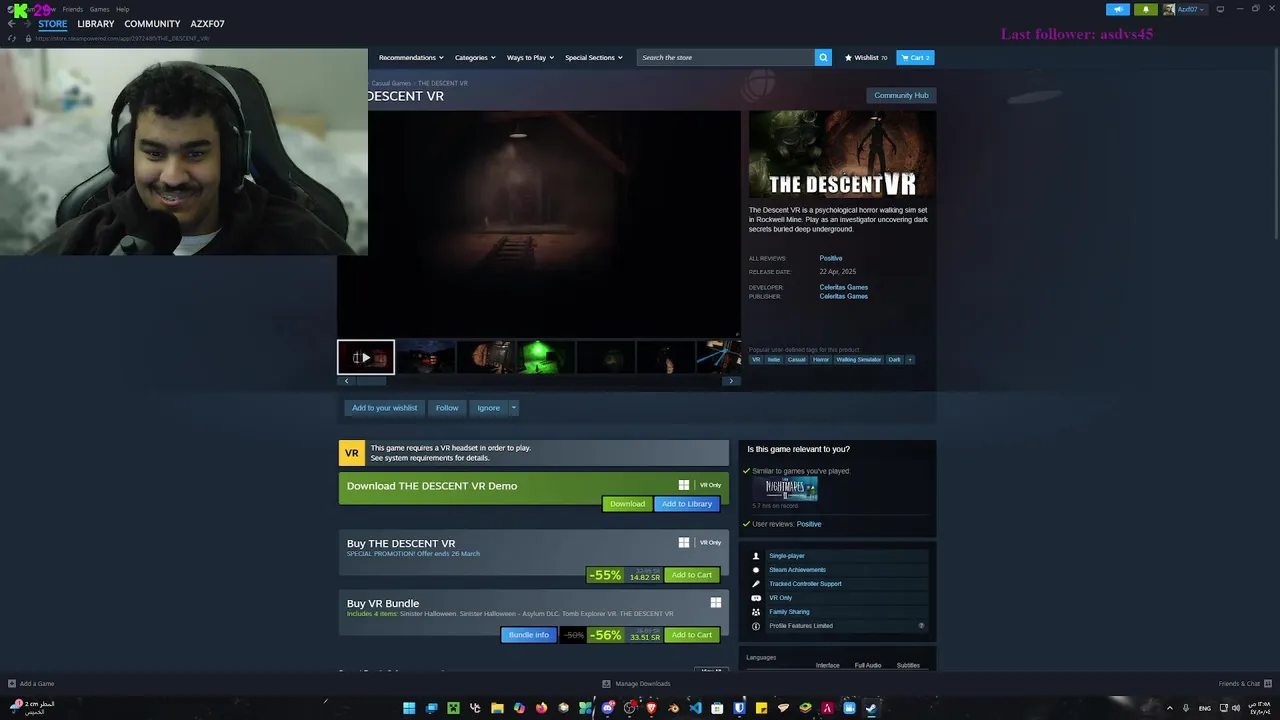The height and width of the screenshot is (720, 1280).
Task: Add THE DESCENT VR to cart
Action: pyautogui.click(x=691, y=575)
